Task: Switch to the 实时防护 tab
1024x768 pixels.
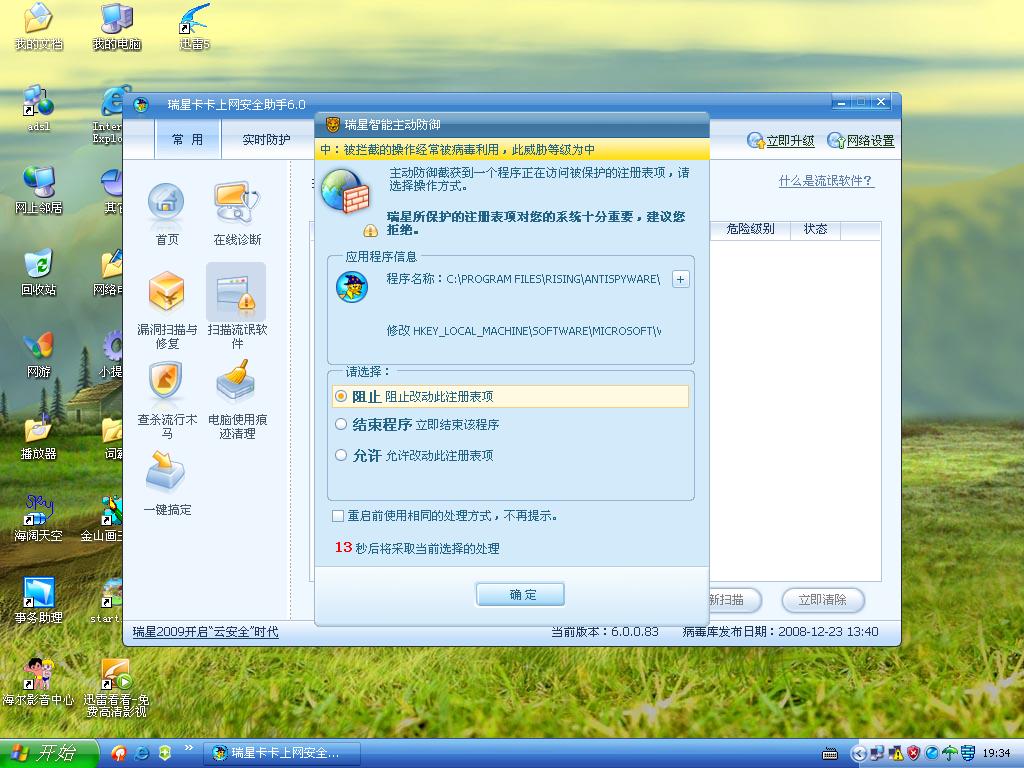Action: [266, 139]
